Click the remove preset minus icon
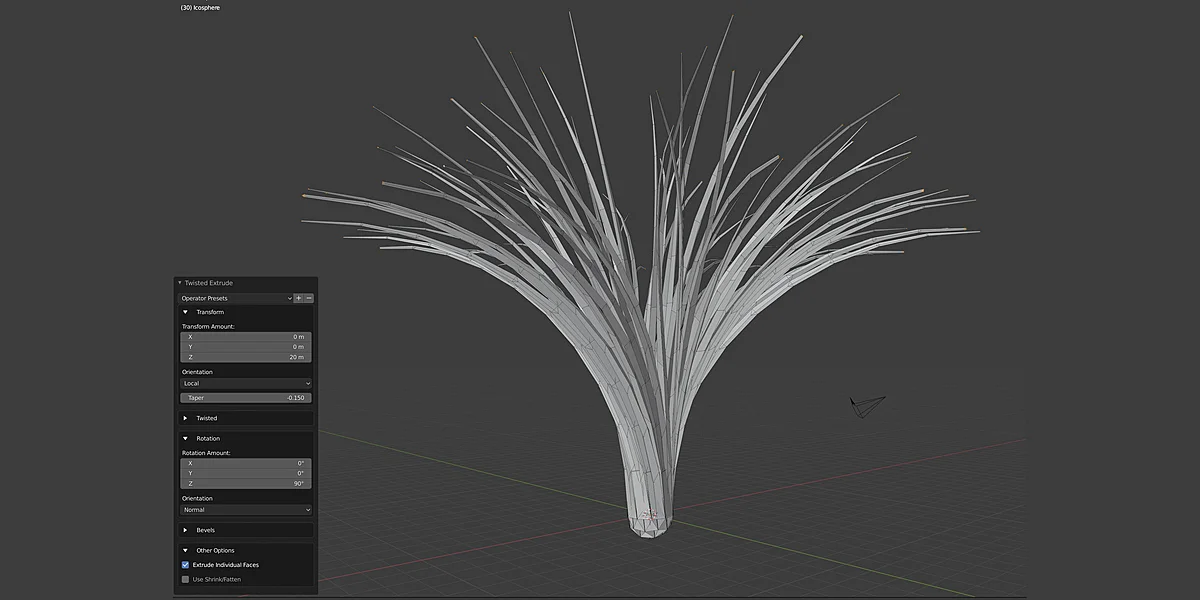 click(308, 297)
